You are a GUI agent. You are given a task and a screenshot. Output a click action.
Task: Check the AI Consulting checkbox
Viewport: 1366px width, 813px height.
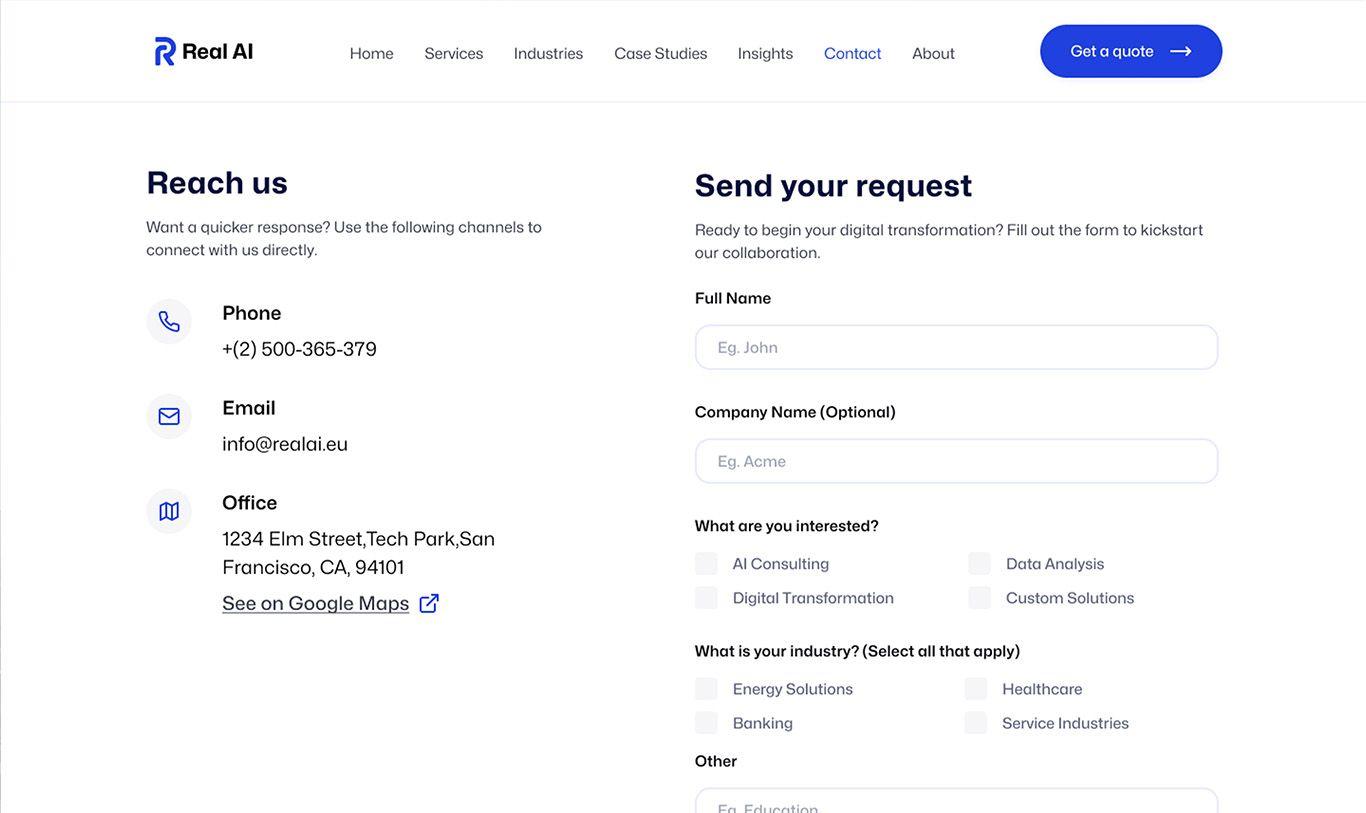pyautogui.click(x=706, y=564)
